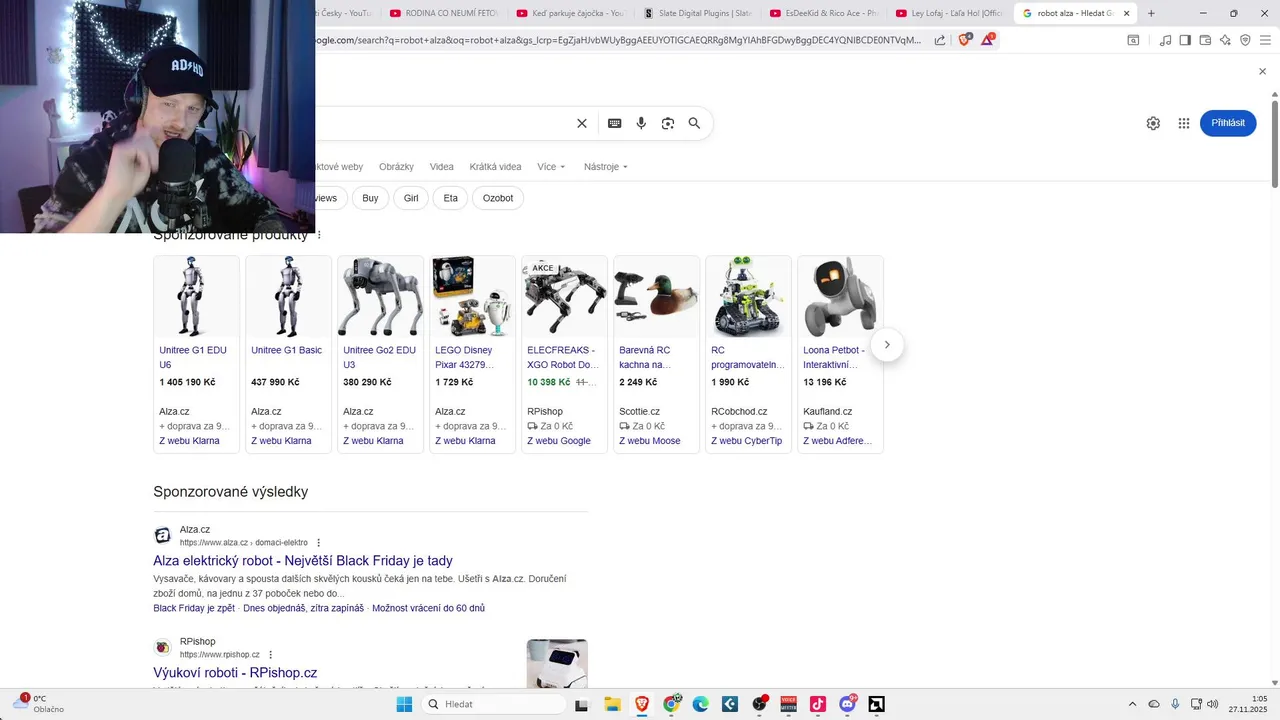
Task: Click the blue 'Přihlásit' sign-in button
Action: [x=1228, y=123]
